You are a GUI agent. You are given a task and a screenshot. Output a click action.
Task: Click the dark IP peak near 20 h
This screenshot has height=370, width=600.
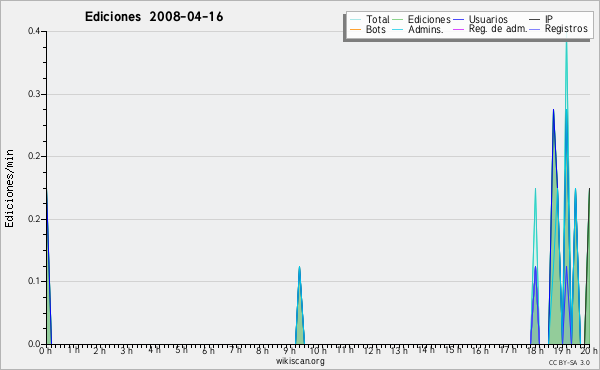coord(587,266)
